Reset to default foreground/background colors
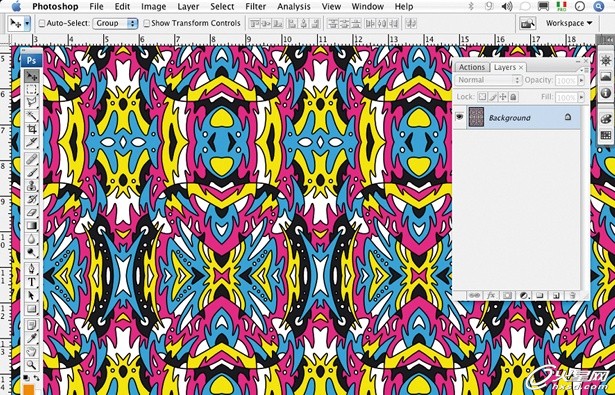Screen dimensions: 615x395 click(26, 379)
